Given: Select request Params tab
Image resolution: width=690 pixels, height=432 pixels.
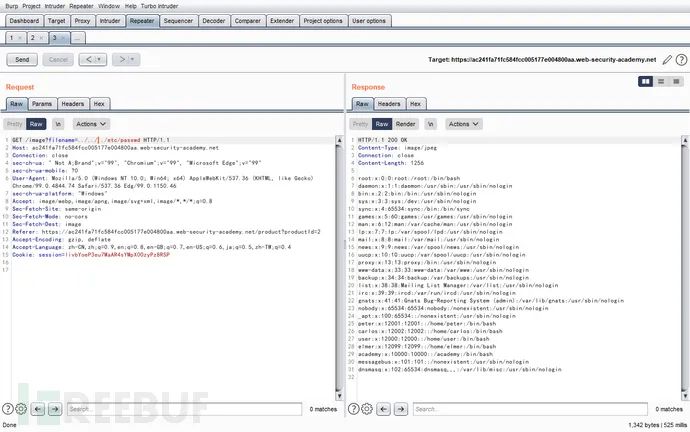Looking at the screenshot, I should click(42, 104).
